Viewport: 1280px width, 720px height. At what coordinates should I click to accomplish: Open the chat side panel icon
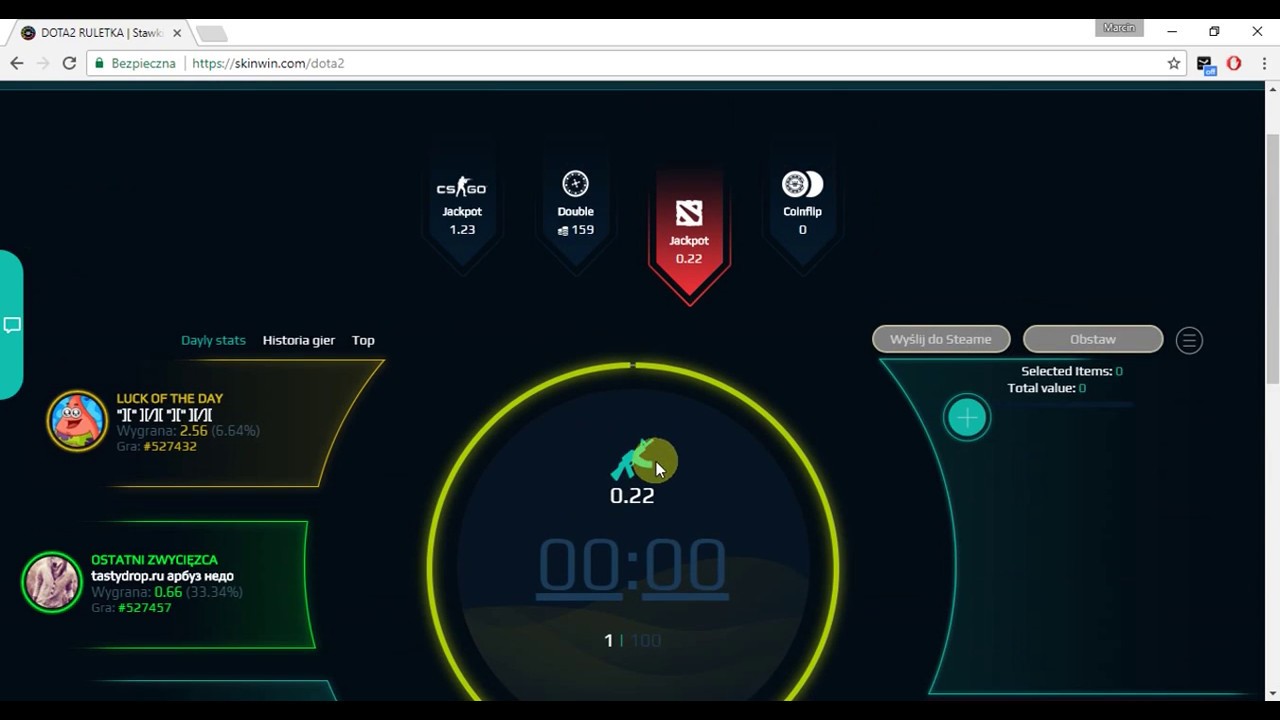click(12, 325)
